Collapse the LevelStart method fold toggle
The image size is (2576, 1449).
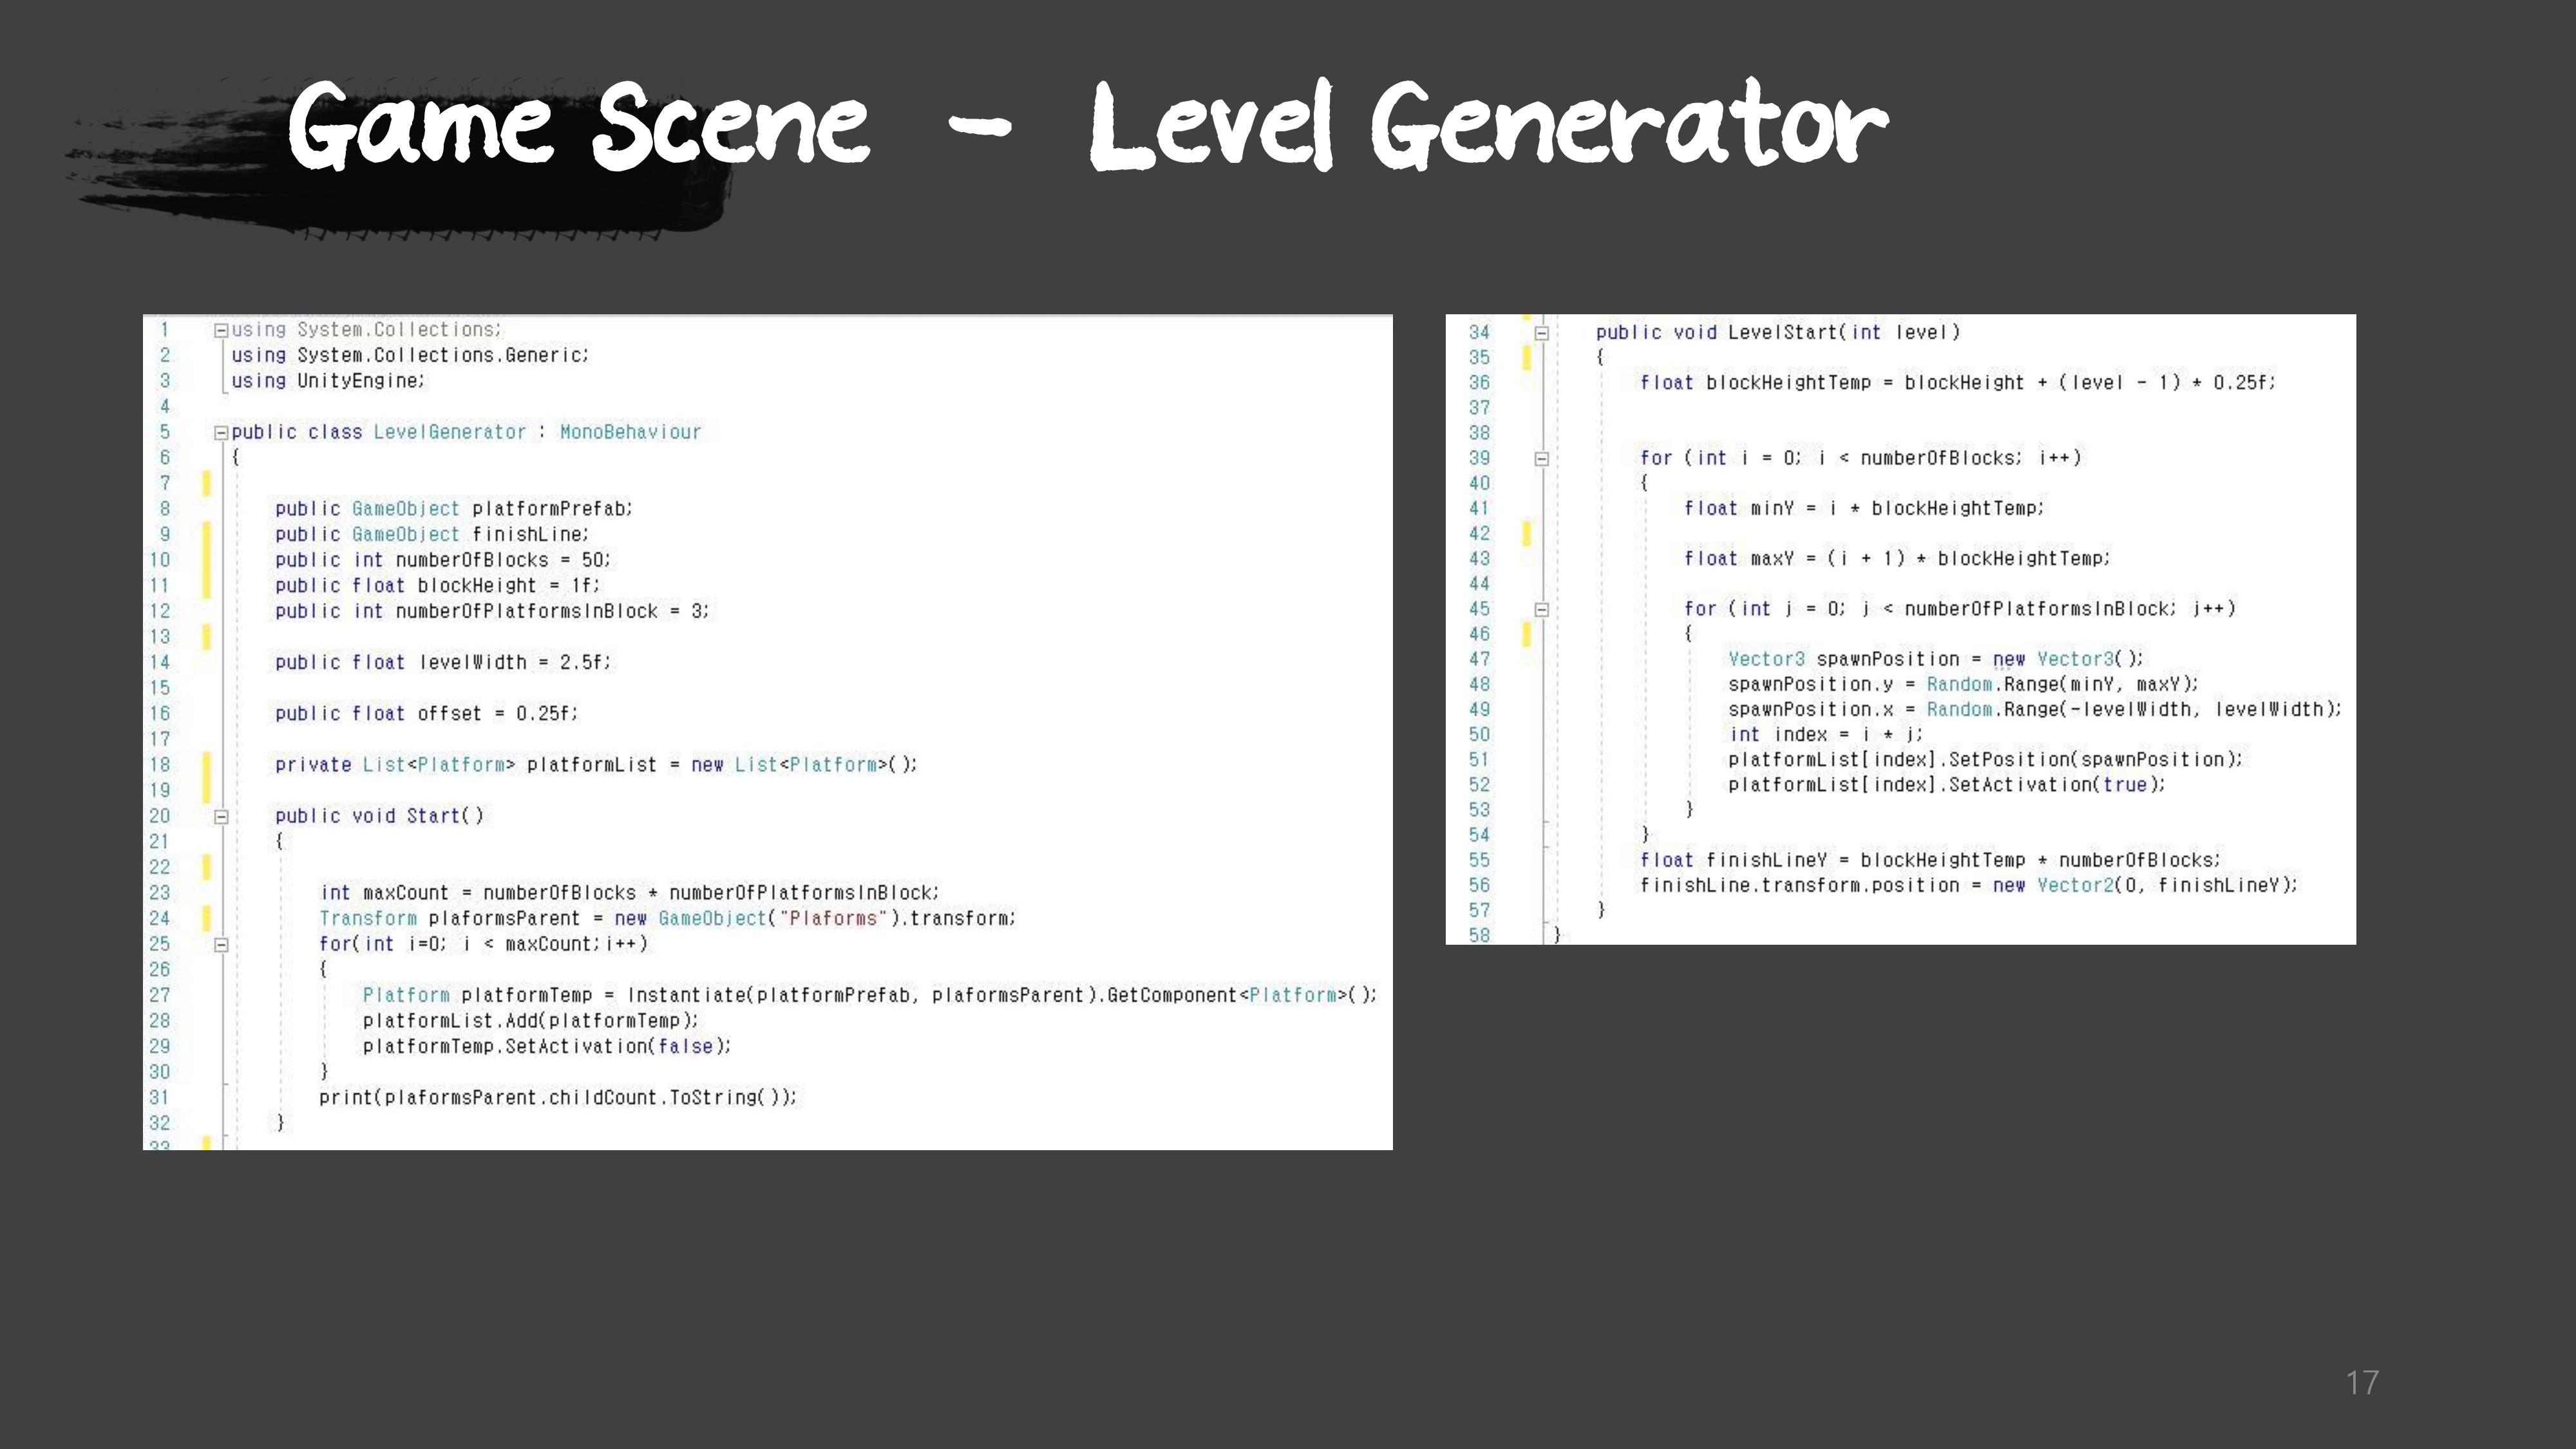(x=1541, y=334)
